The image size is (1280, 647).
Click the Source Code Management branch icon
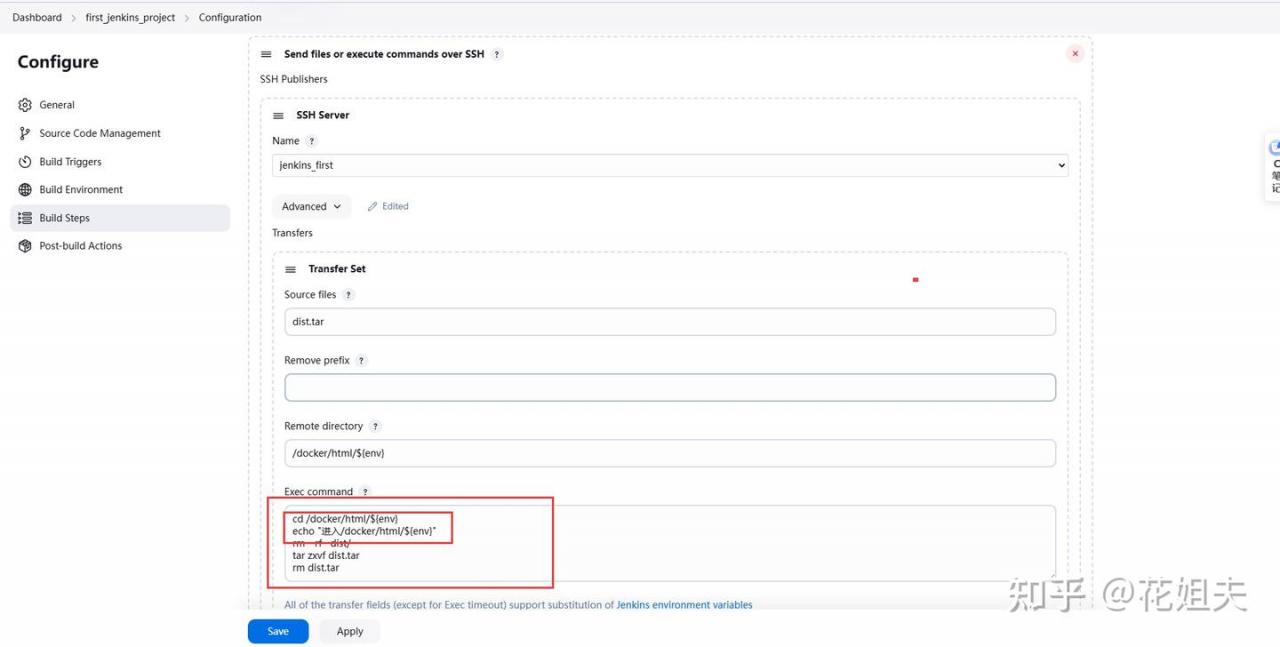[x=25, y=133]
